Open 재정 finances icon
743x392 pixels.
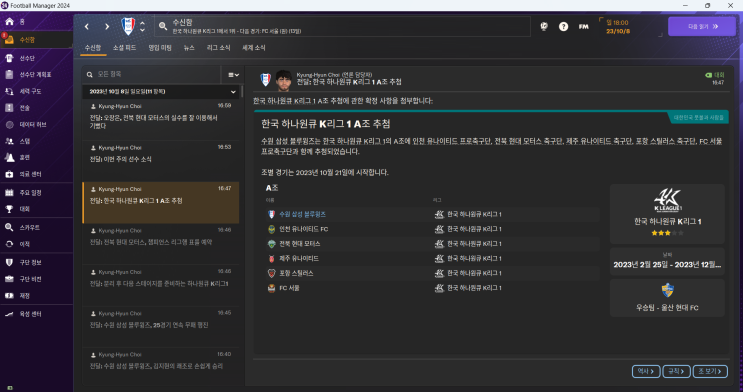pyautogui.click(x=9, y=295)
